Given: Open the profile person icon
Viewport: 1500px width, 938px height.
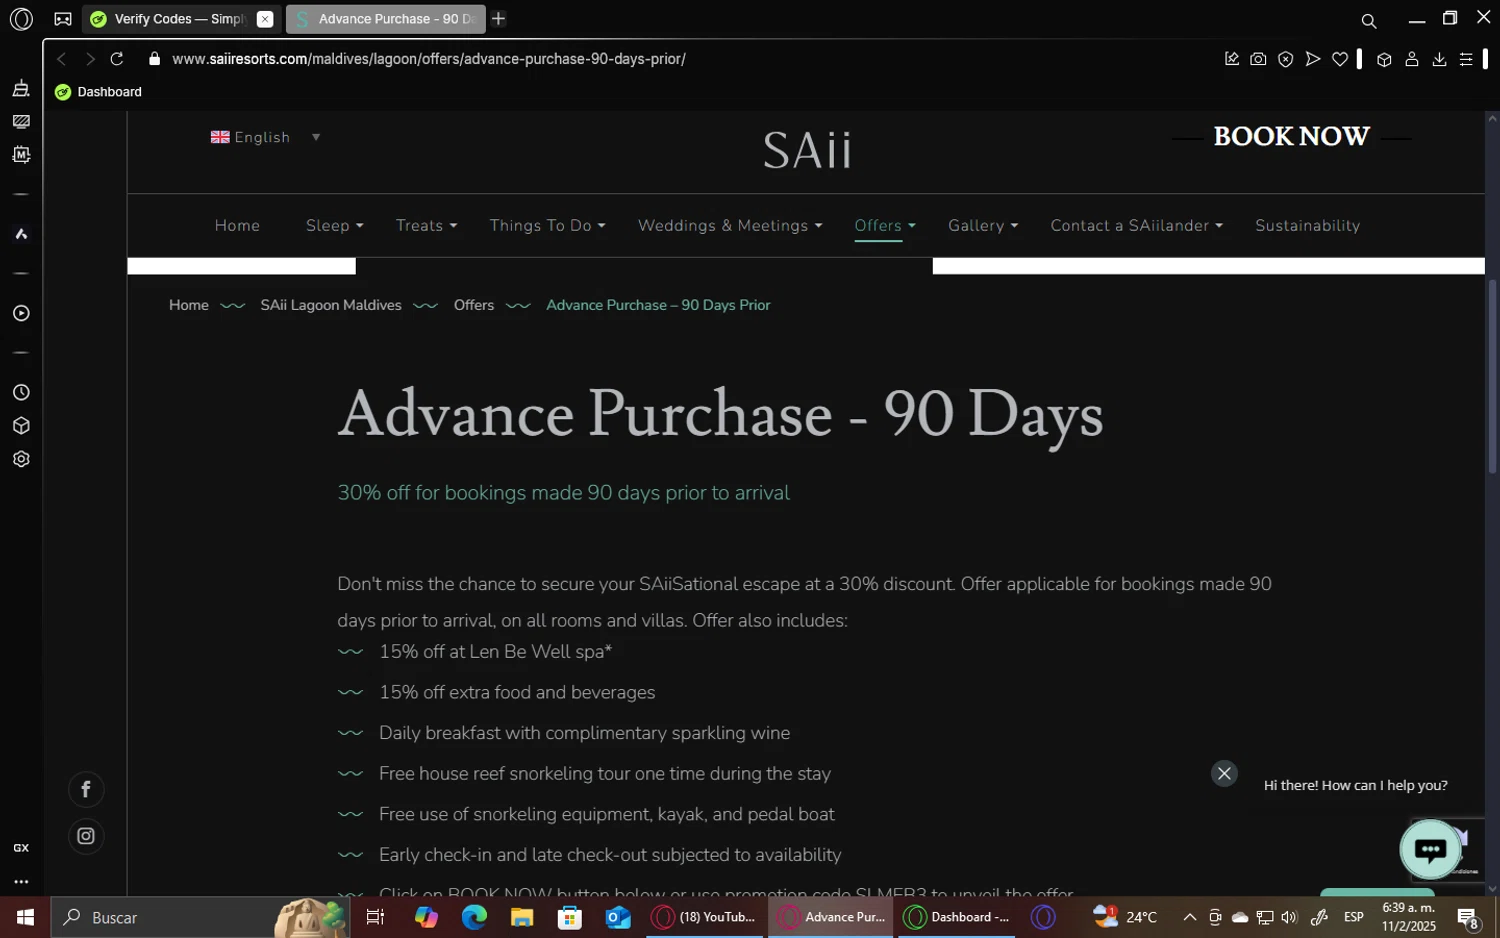Looking at the screenshot, I should [x=1412, y=59].
